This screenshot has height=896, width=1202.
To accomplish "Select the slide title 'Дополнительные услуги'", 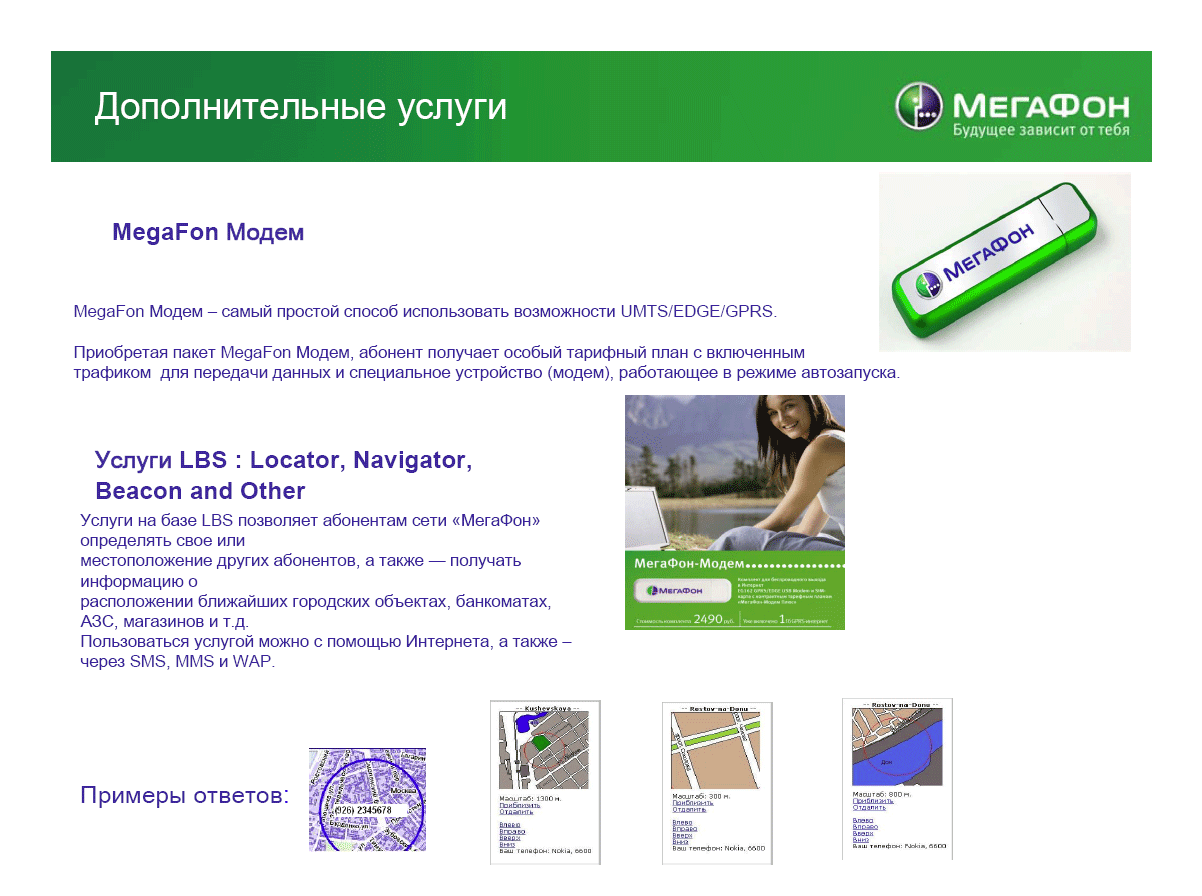I will 301,107.
